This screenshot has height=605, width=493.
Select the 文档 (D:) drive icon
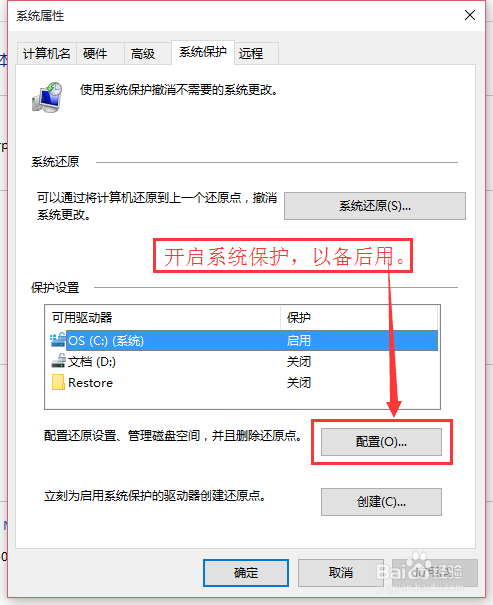[x=59, y=361]
